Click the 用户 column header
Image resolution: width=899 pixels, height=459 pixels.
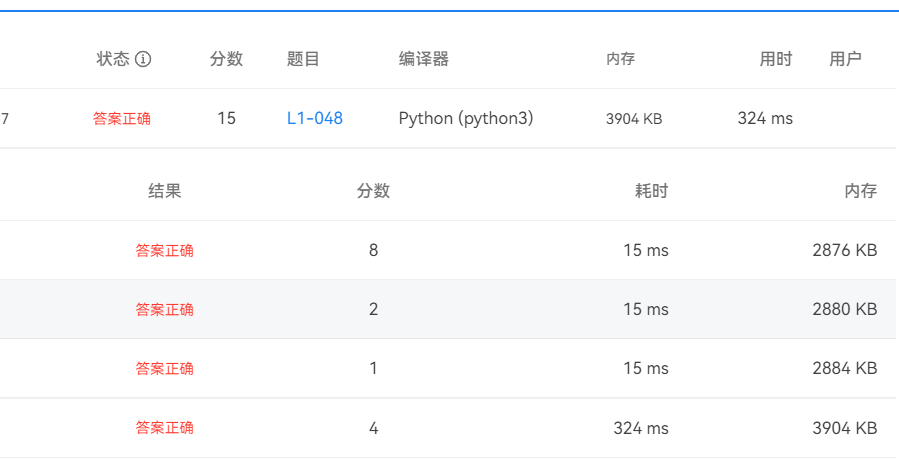pos(845,59)
